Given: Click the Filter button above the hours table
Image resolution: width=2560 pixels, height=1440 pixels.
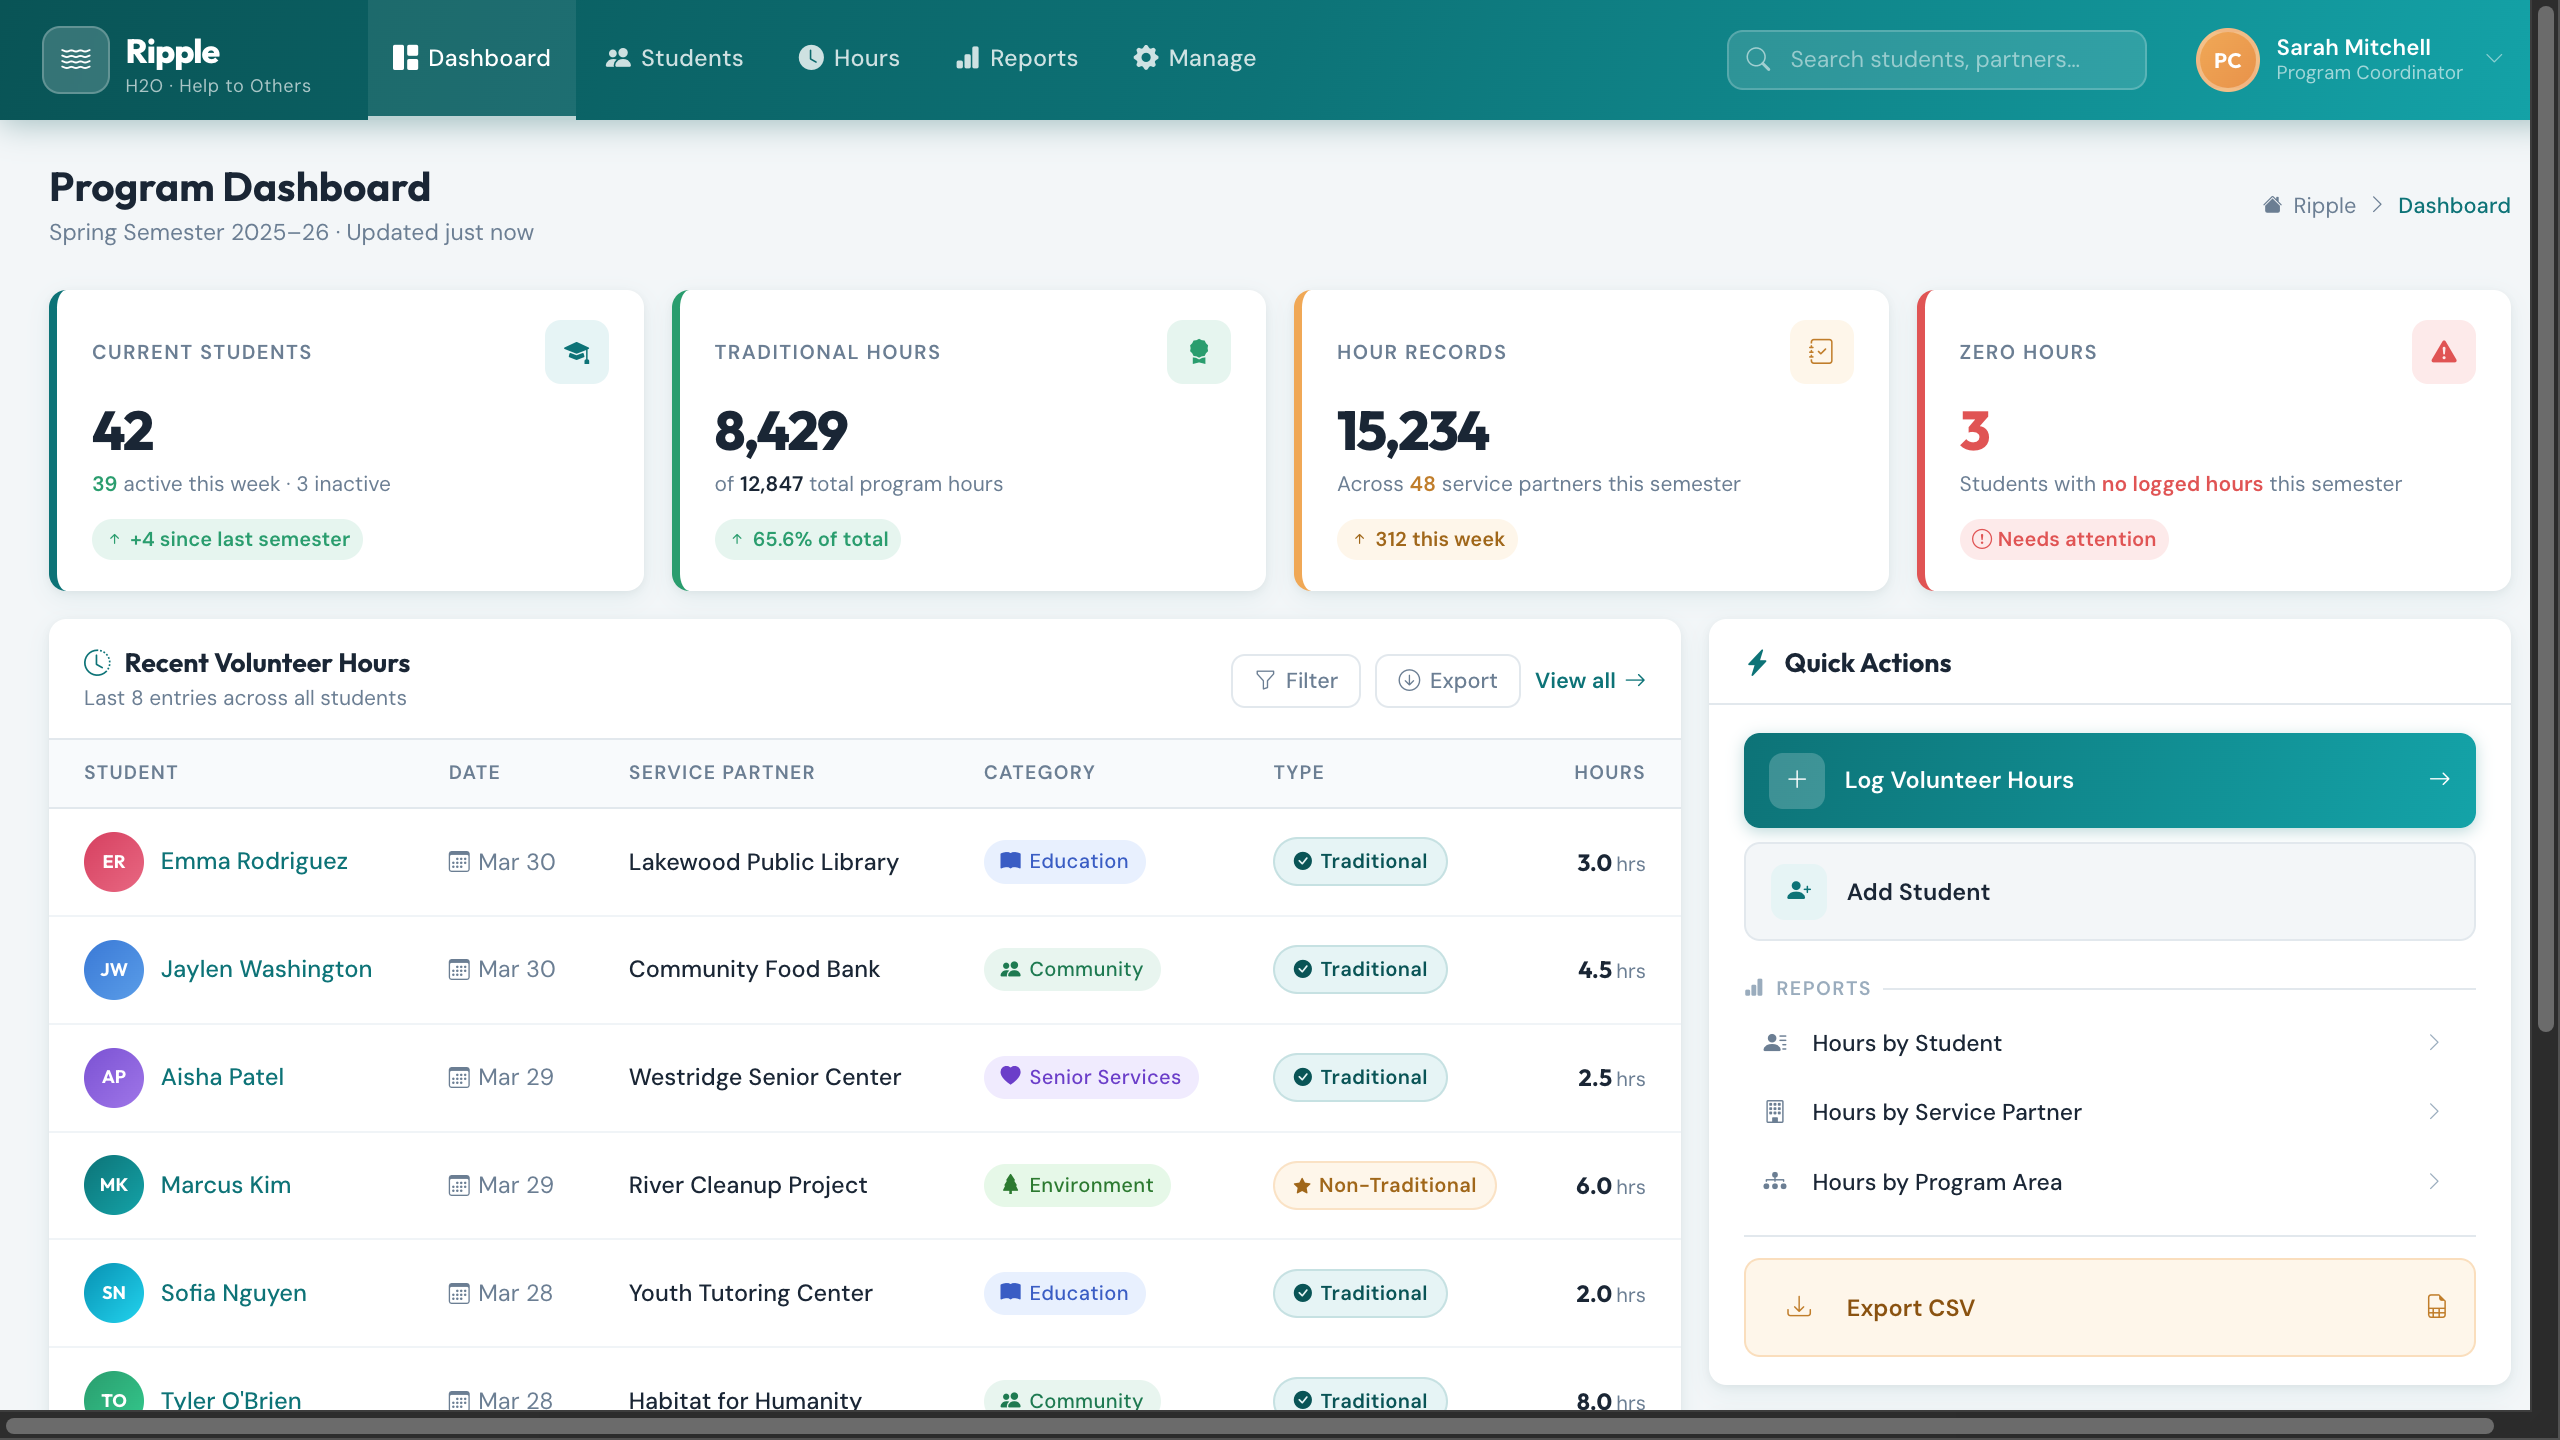Looking at the screenshot, I should pos(1295,680).
